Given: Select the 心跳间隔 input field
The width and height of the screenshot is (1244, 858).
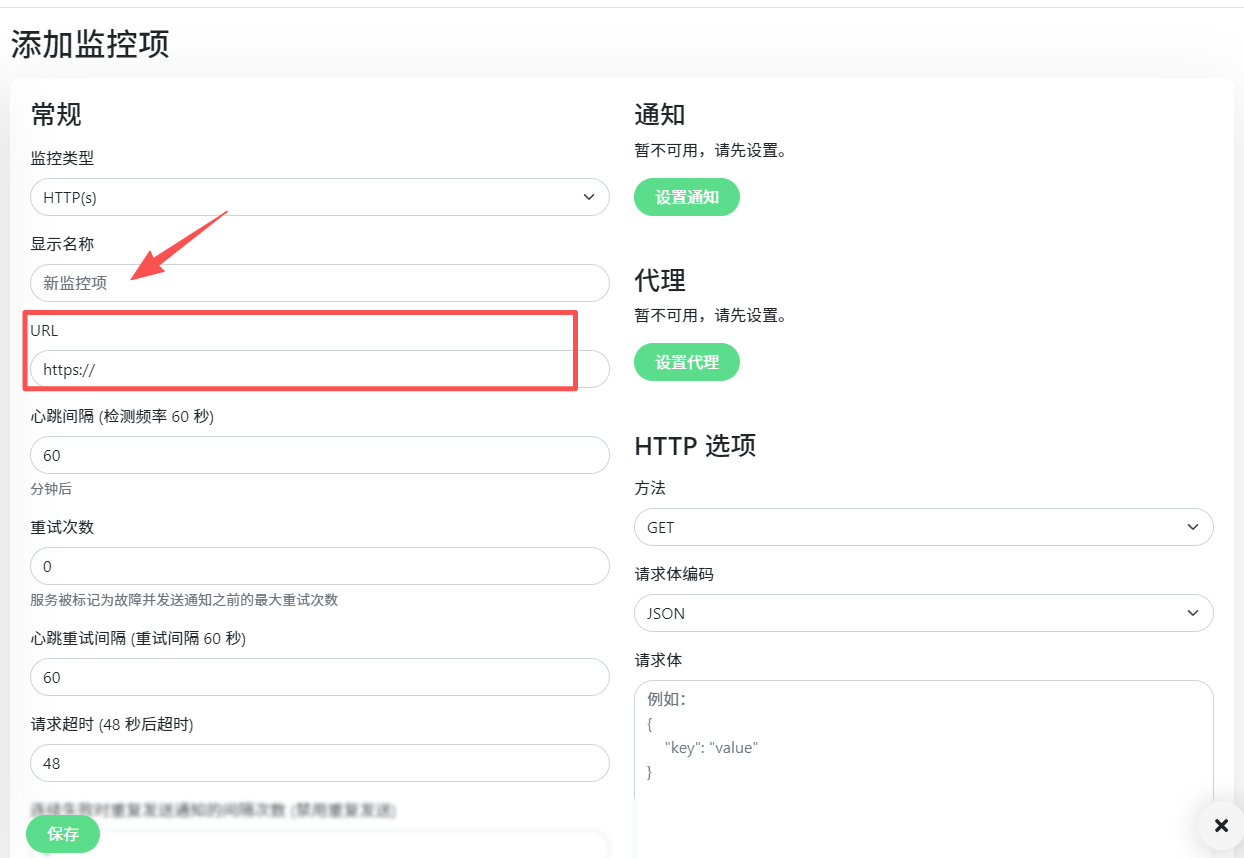Looking at the screenshot, I should tap(320, 455).
